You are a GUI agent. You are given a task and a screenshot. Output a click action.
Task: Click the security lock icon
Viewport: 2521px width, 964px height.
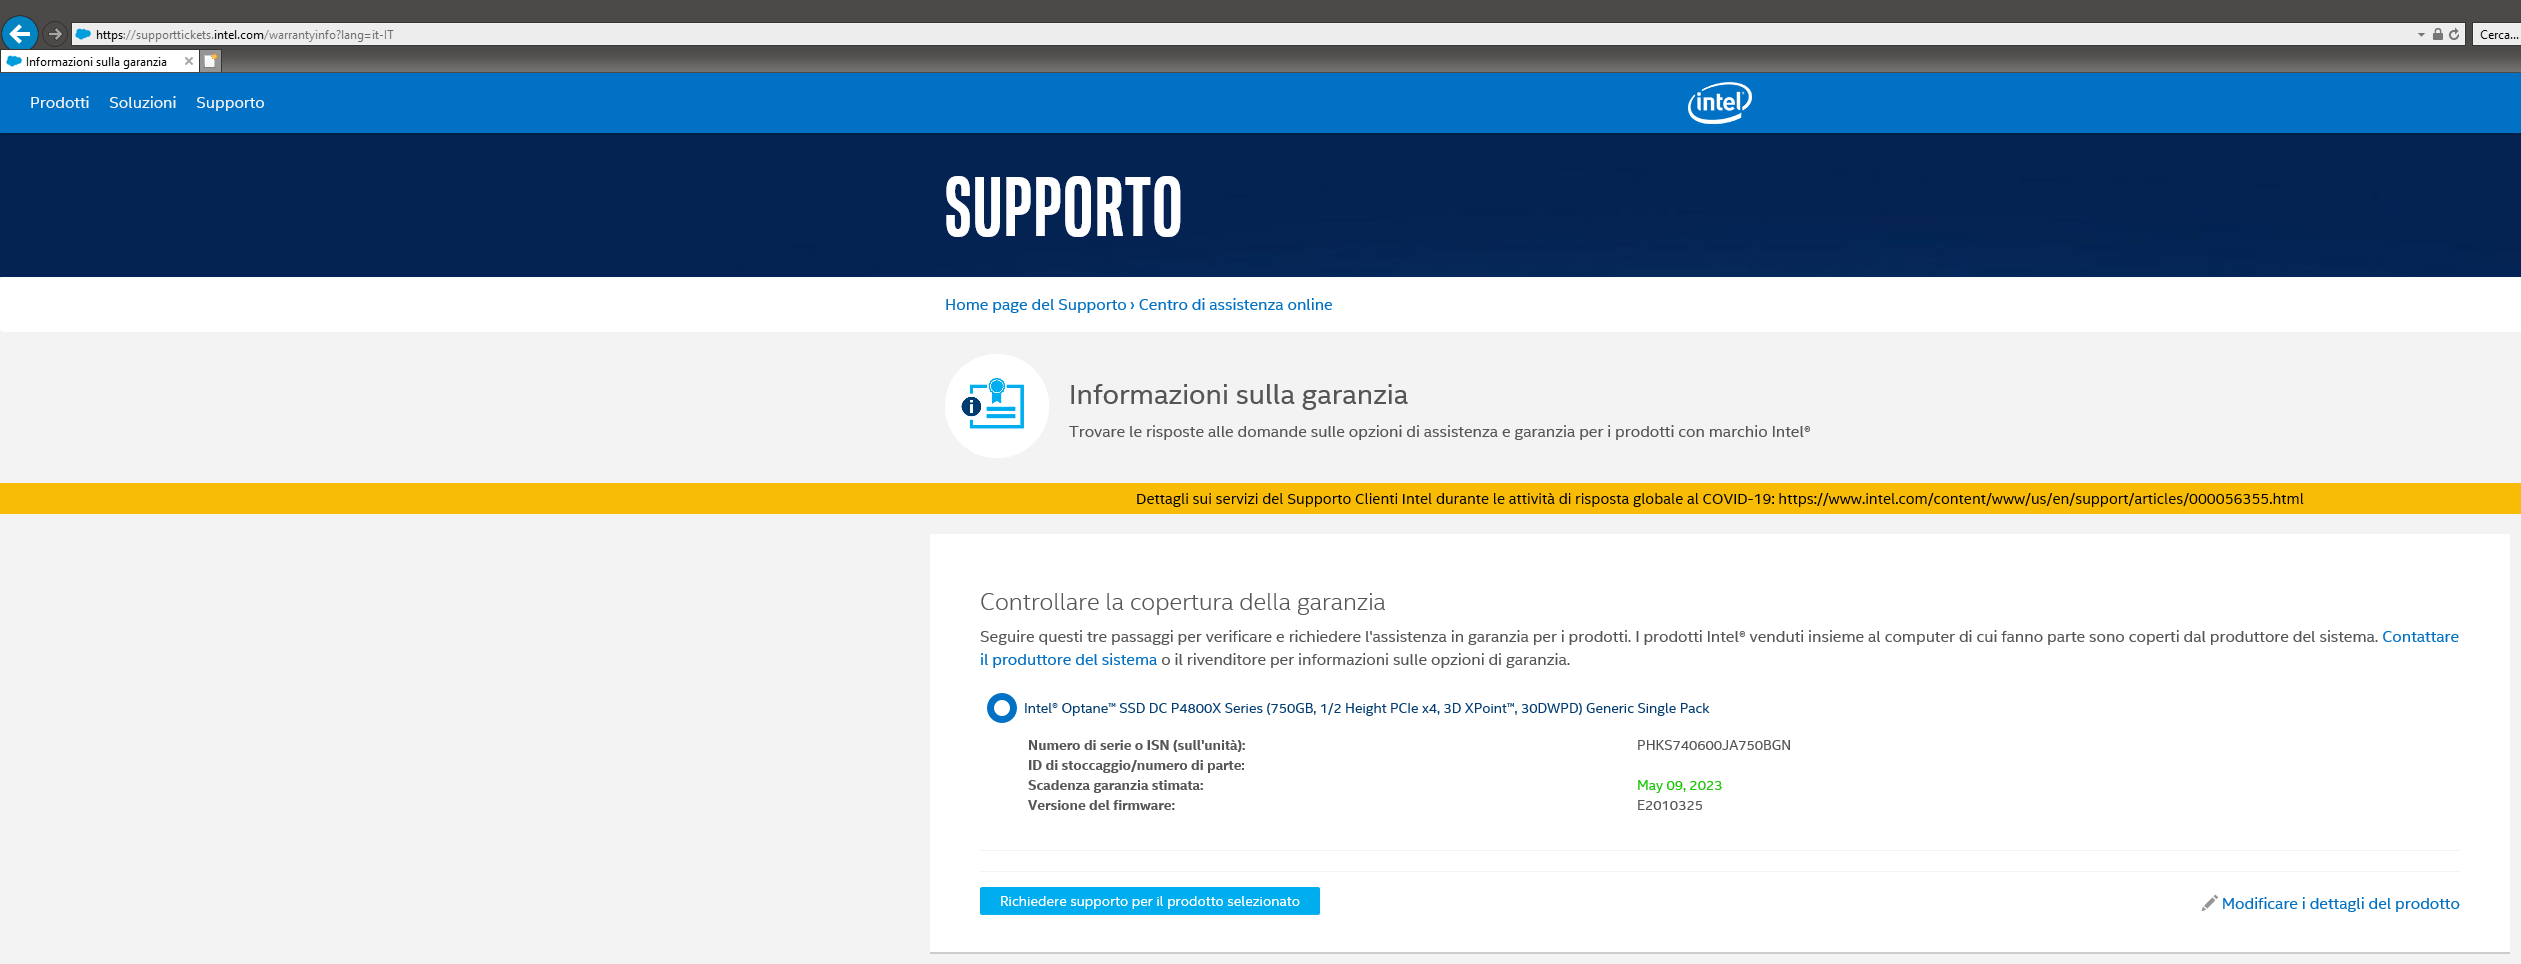pos(2437,34)
